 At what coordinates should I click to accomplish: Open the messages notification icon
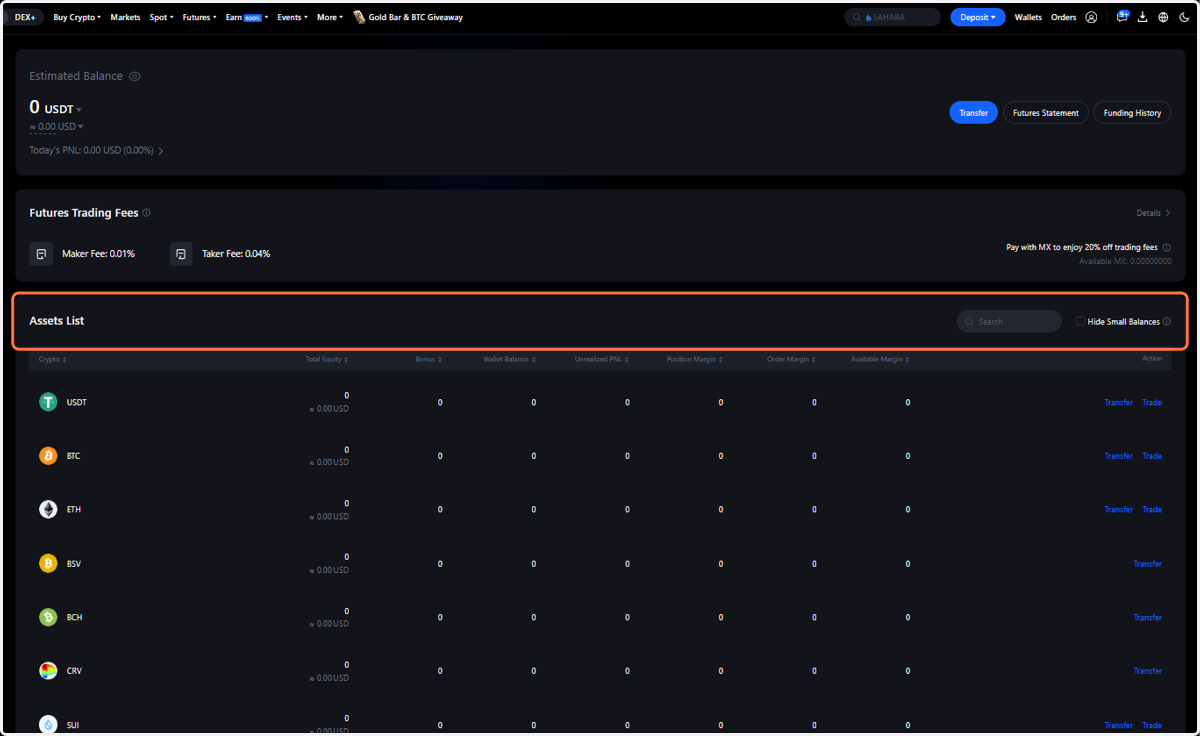pos(1122,17)
